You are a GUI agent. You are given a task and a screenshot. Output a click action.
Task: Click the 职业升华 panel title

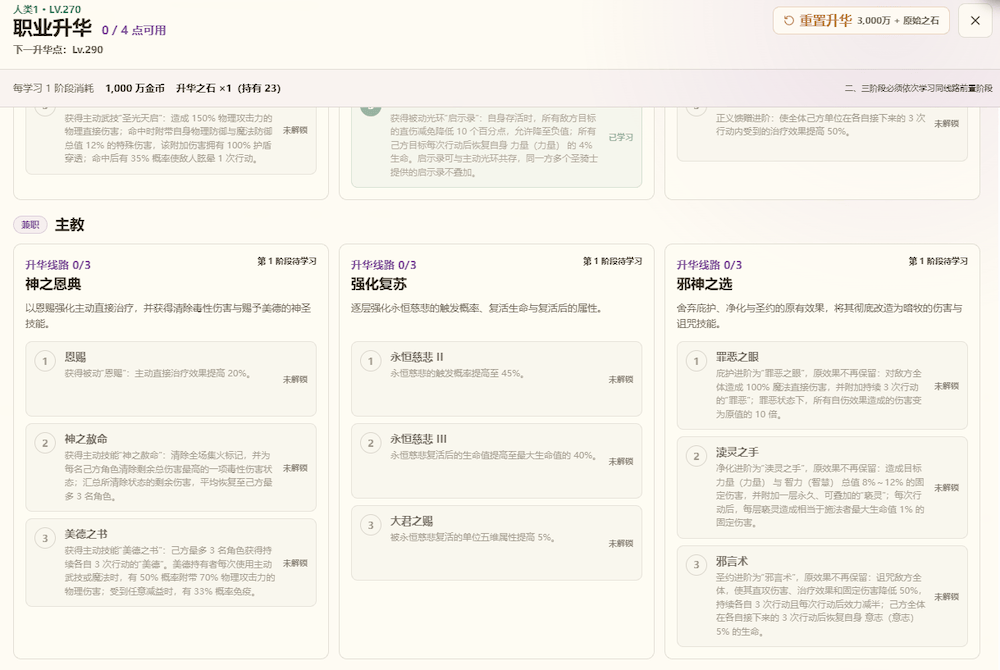point(52,29)
